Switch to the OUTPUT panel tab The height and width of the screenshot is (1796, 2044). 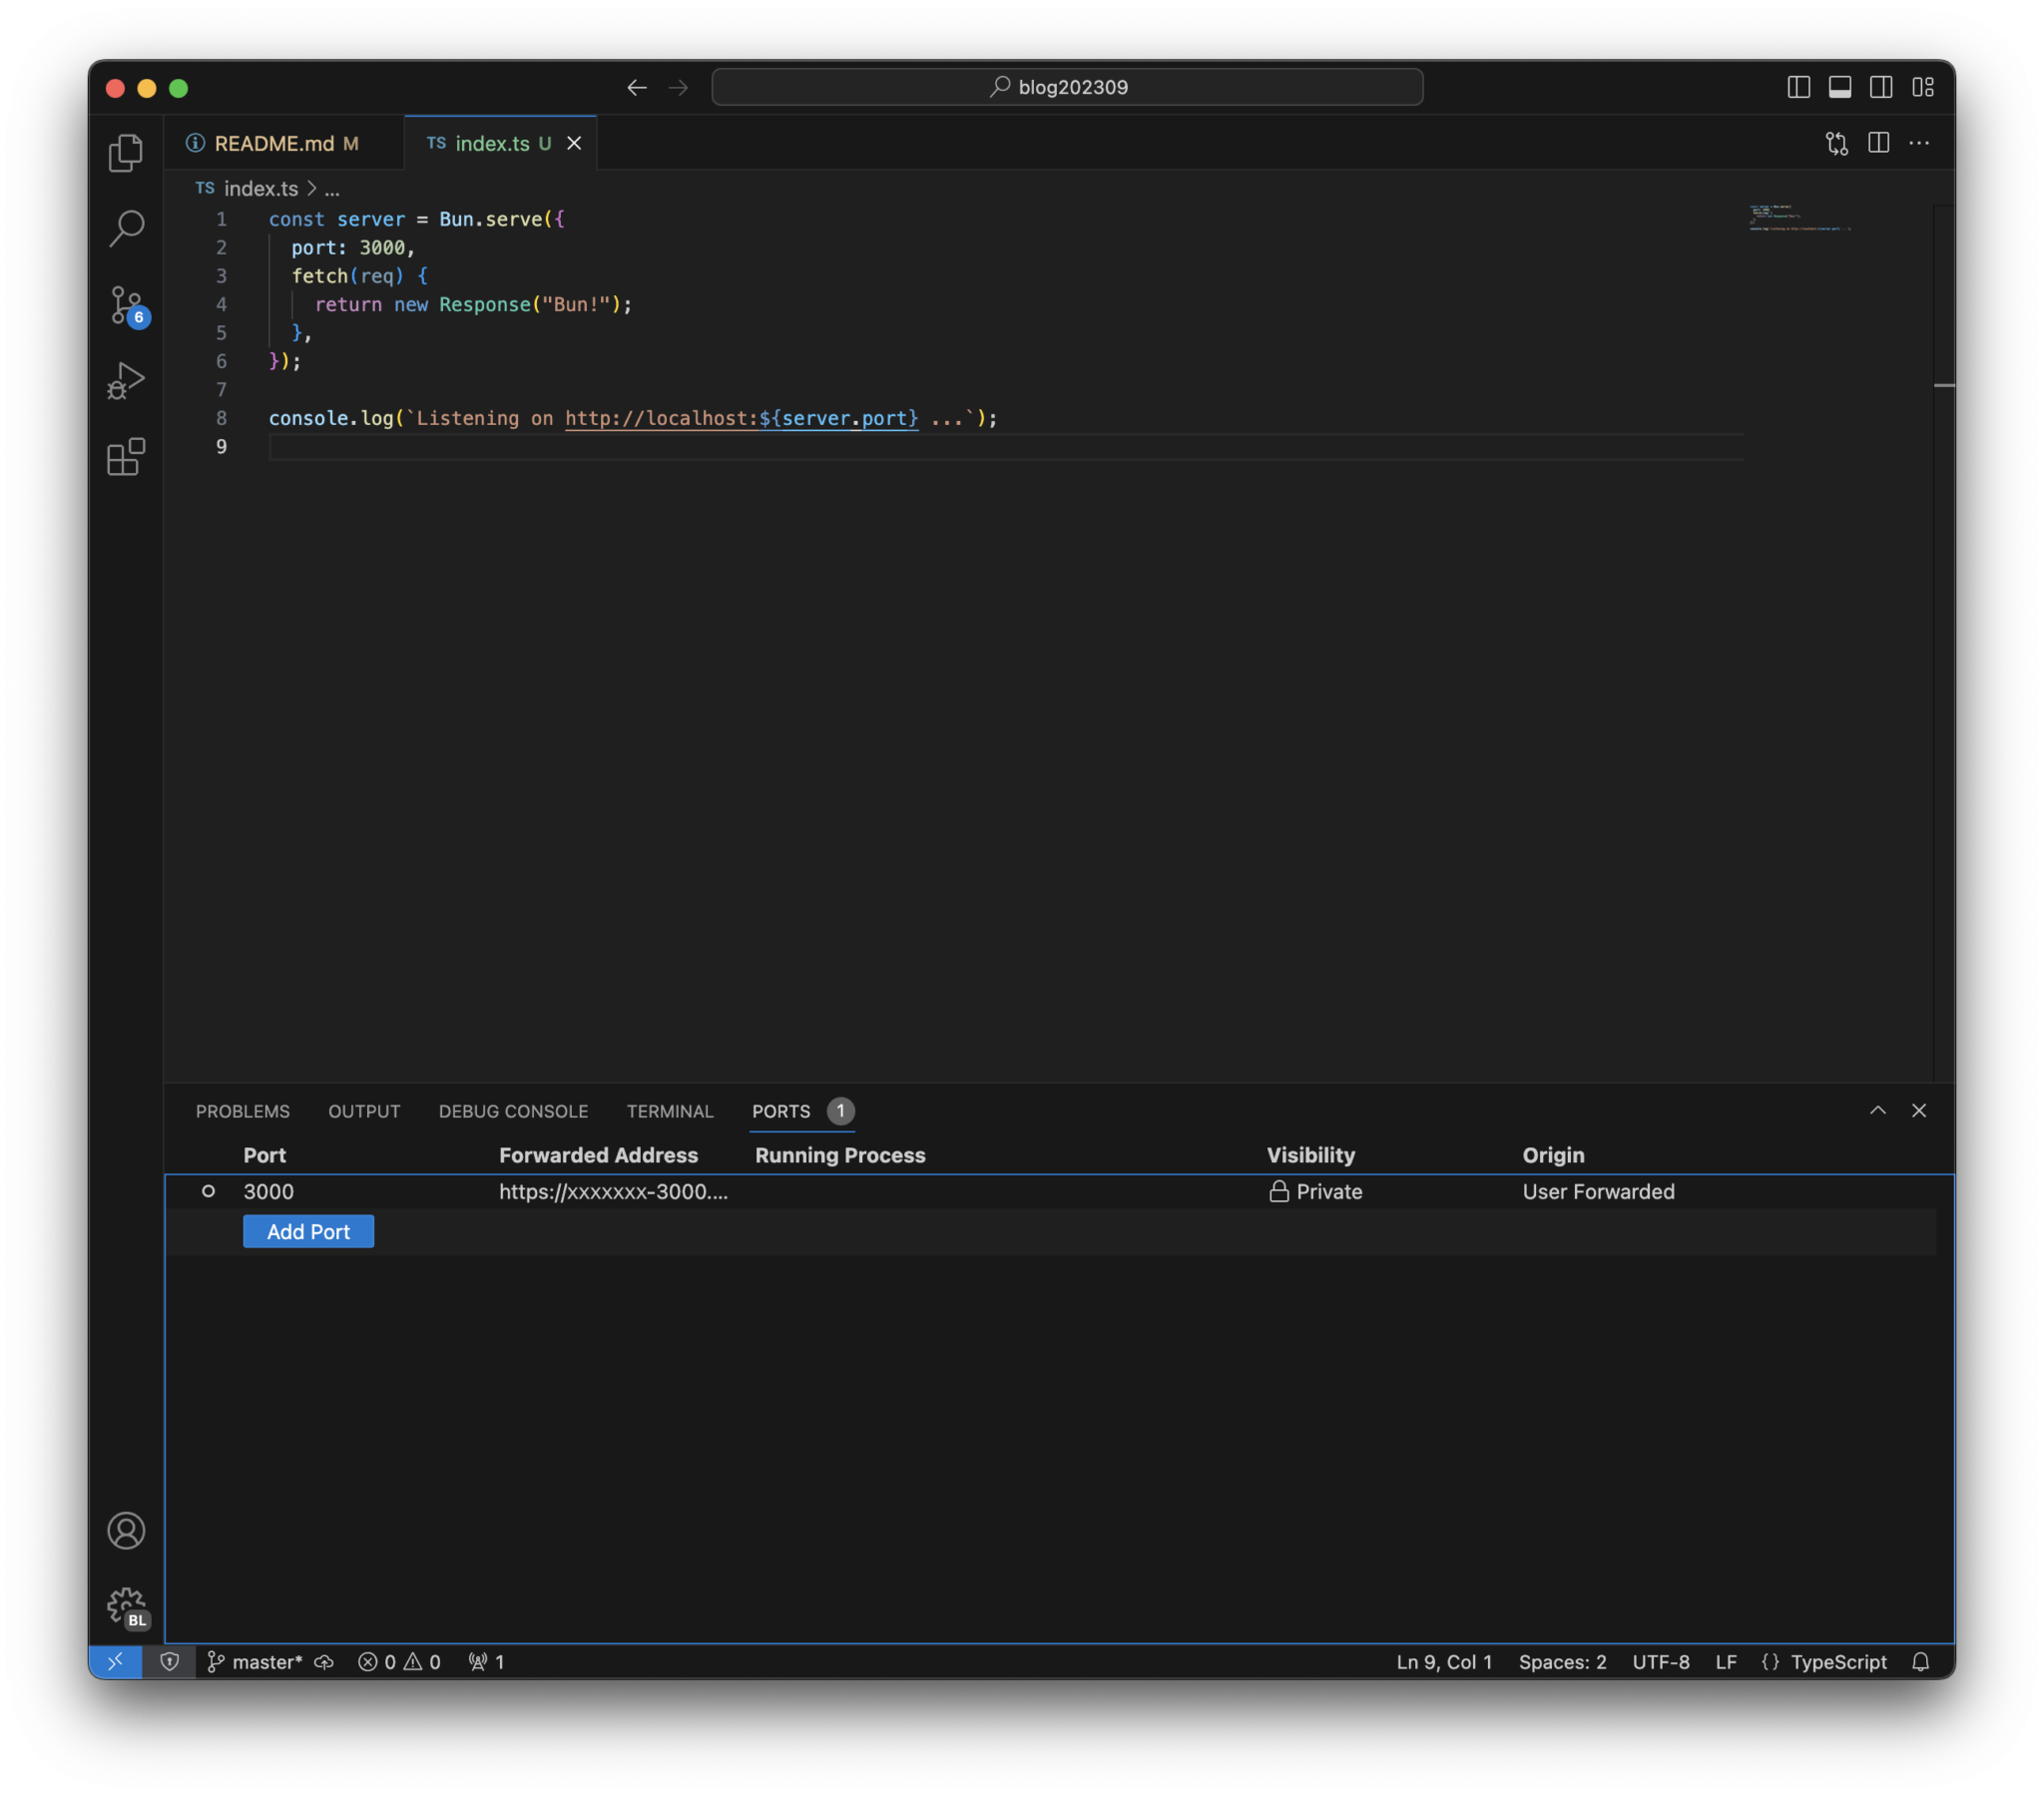(364, 1111)
